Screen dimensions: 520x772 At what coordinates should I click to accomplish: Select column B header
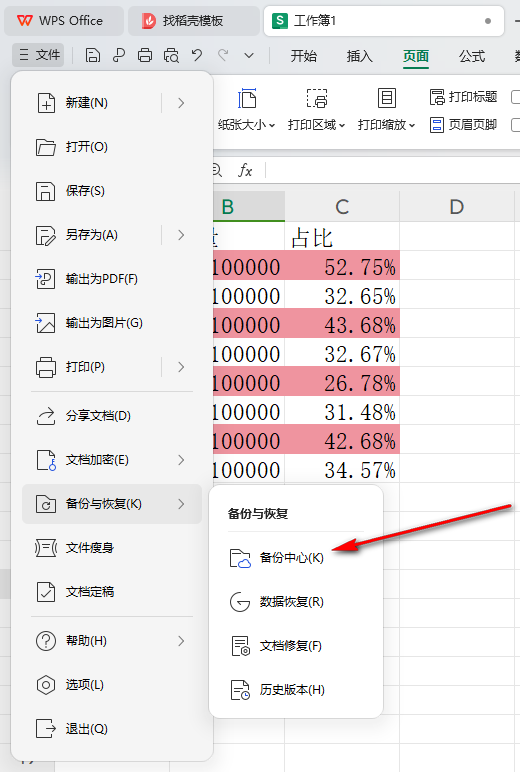click(x=249, y=207)
